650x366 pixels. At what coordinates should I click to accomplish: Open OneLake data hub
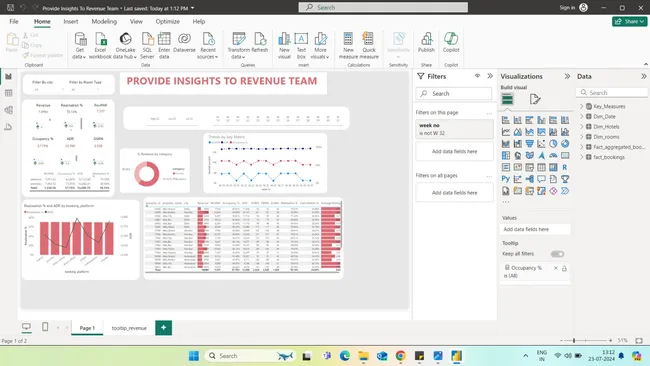click(125, 46)
